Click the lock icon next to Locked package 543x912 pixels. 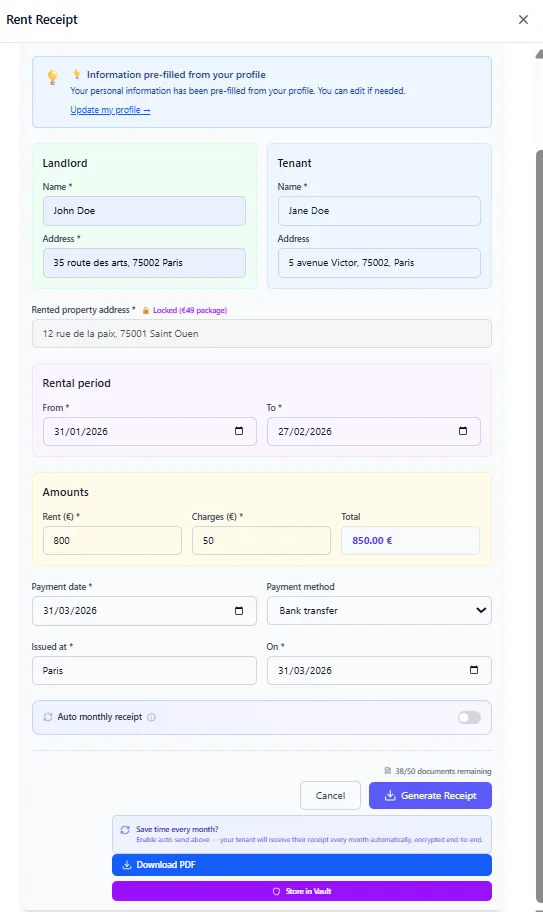[146, 311]
